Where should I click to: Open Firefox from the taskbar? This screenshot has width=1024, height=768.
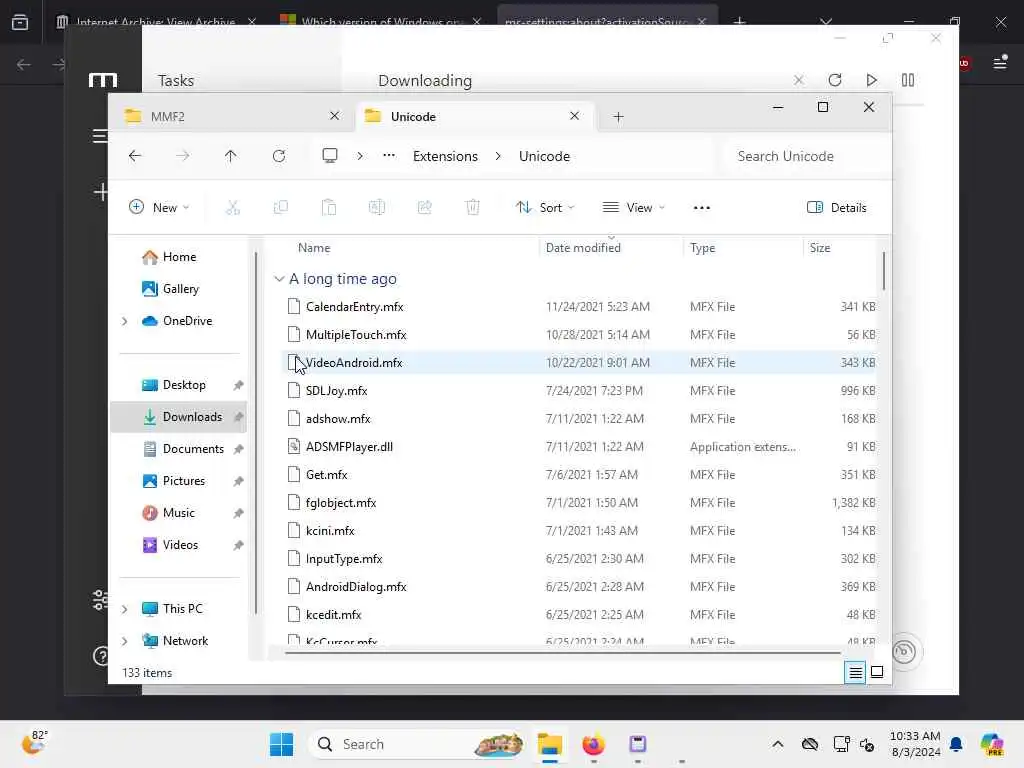coord(593,744)
